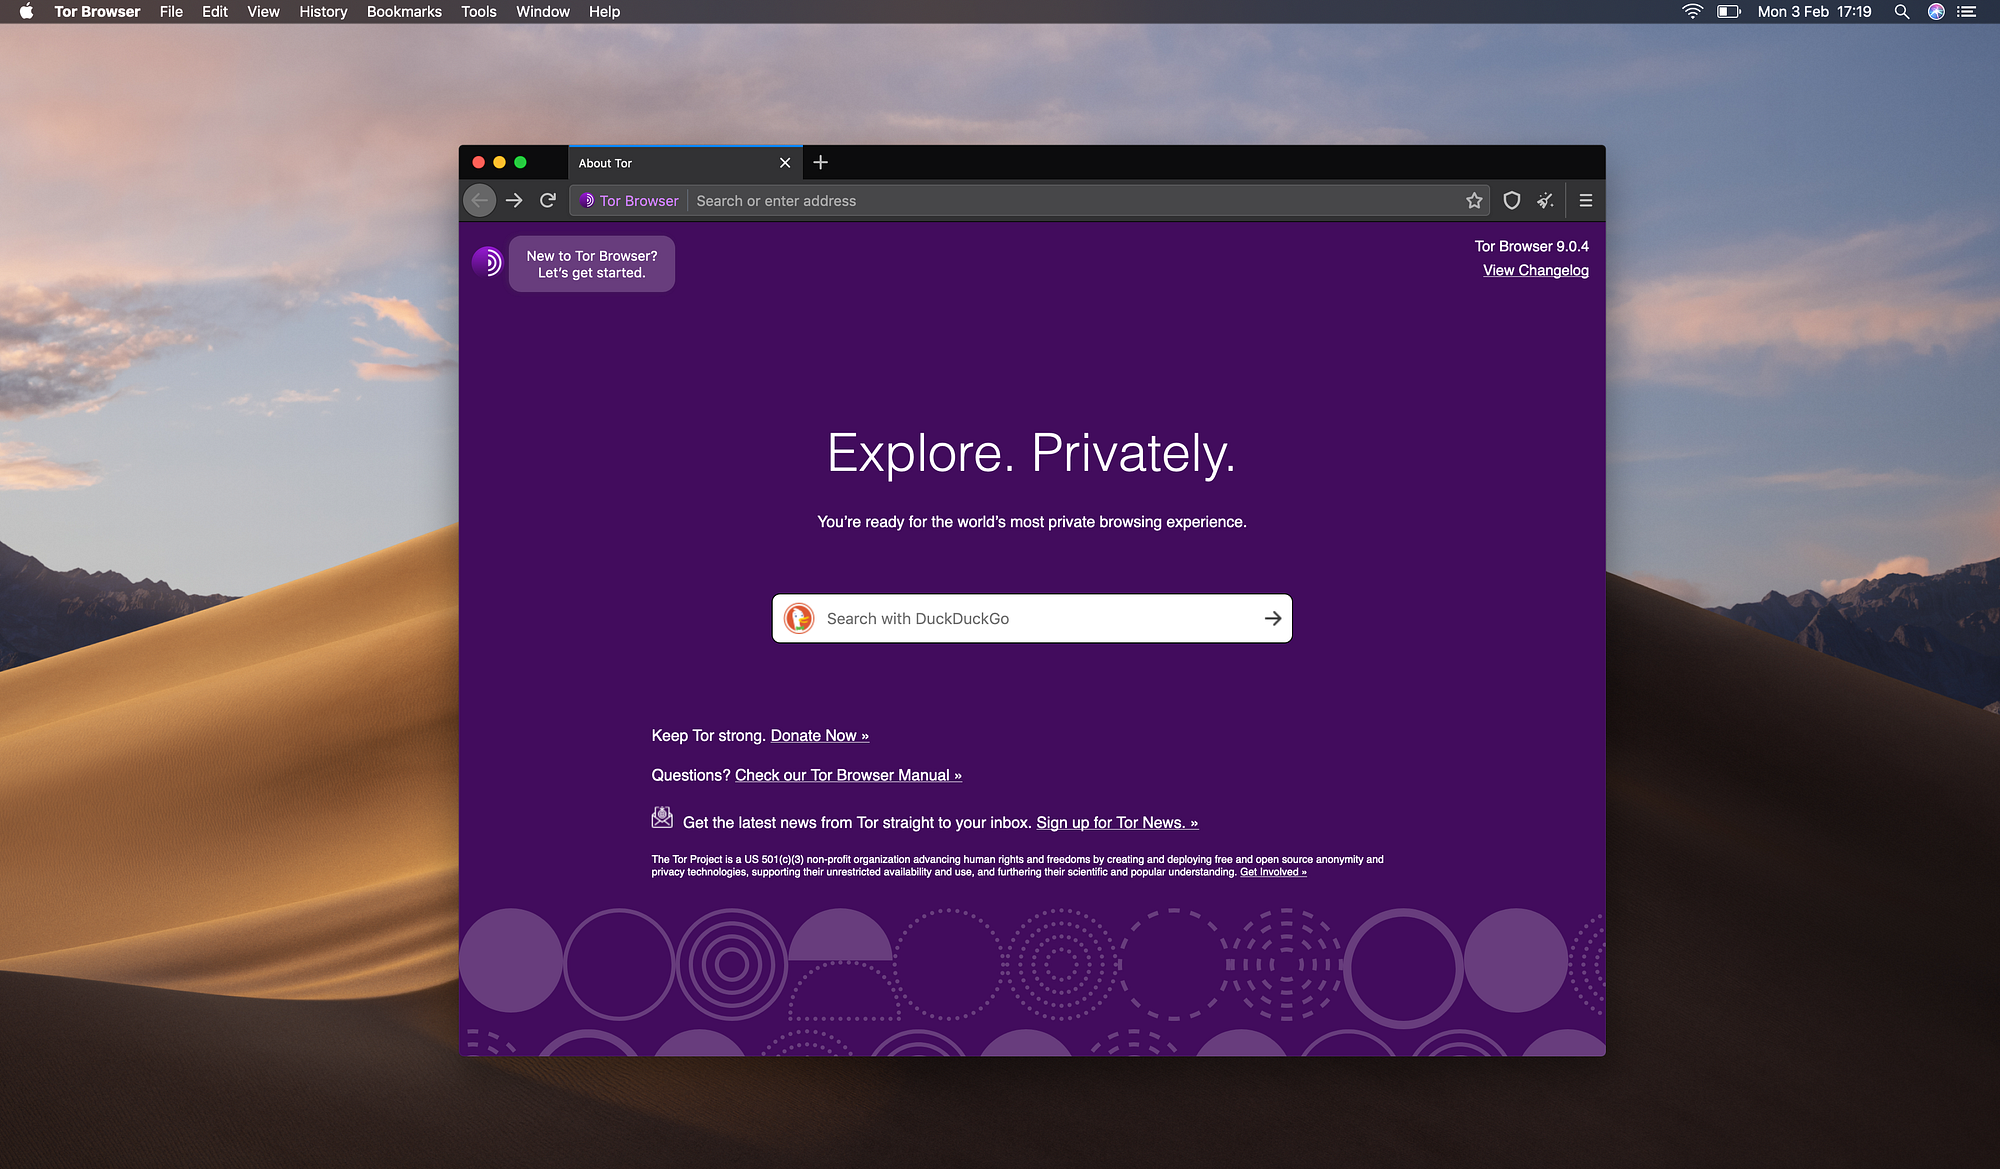This screenshot has width=2000, height=1169.
Task: Open the Tools menu
Action: tap(479, 12)
